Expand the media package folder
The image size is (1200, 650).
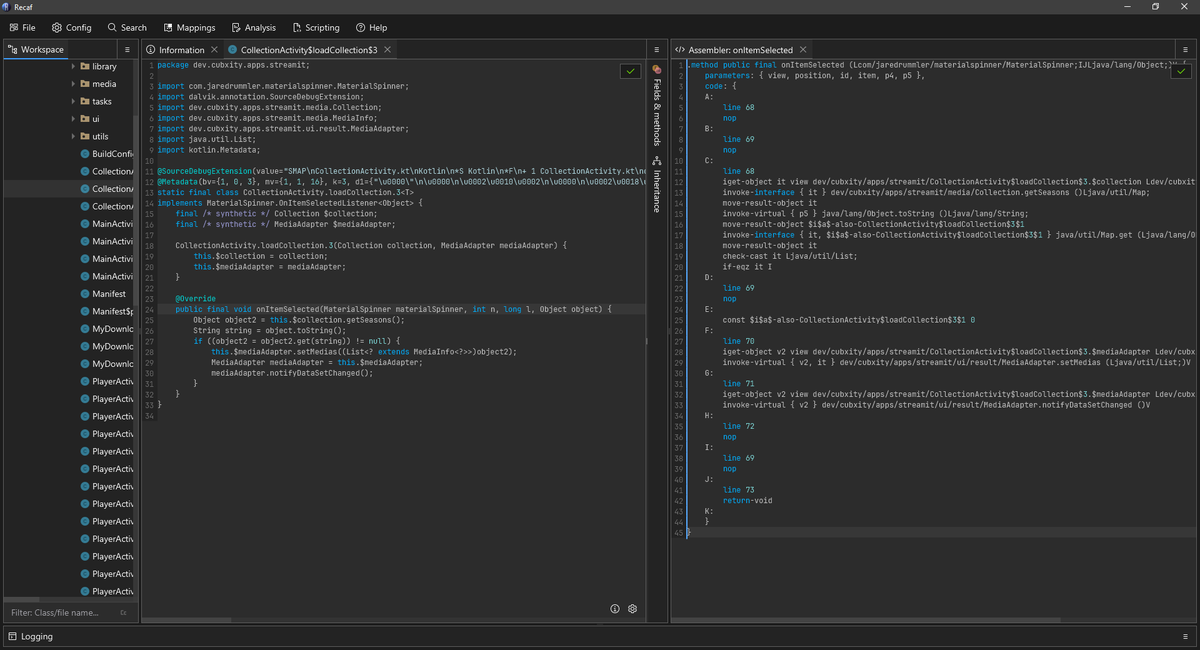[73, 84]
